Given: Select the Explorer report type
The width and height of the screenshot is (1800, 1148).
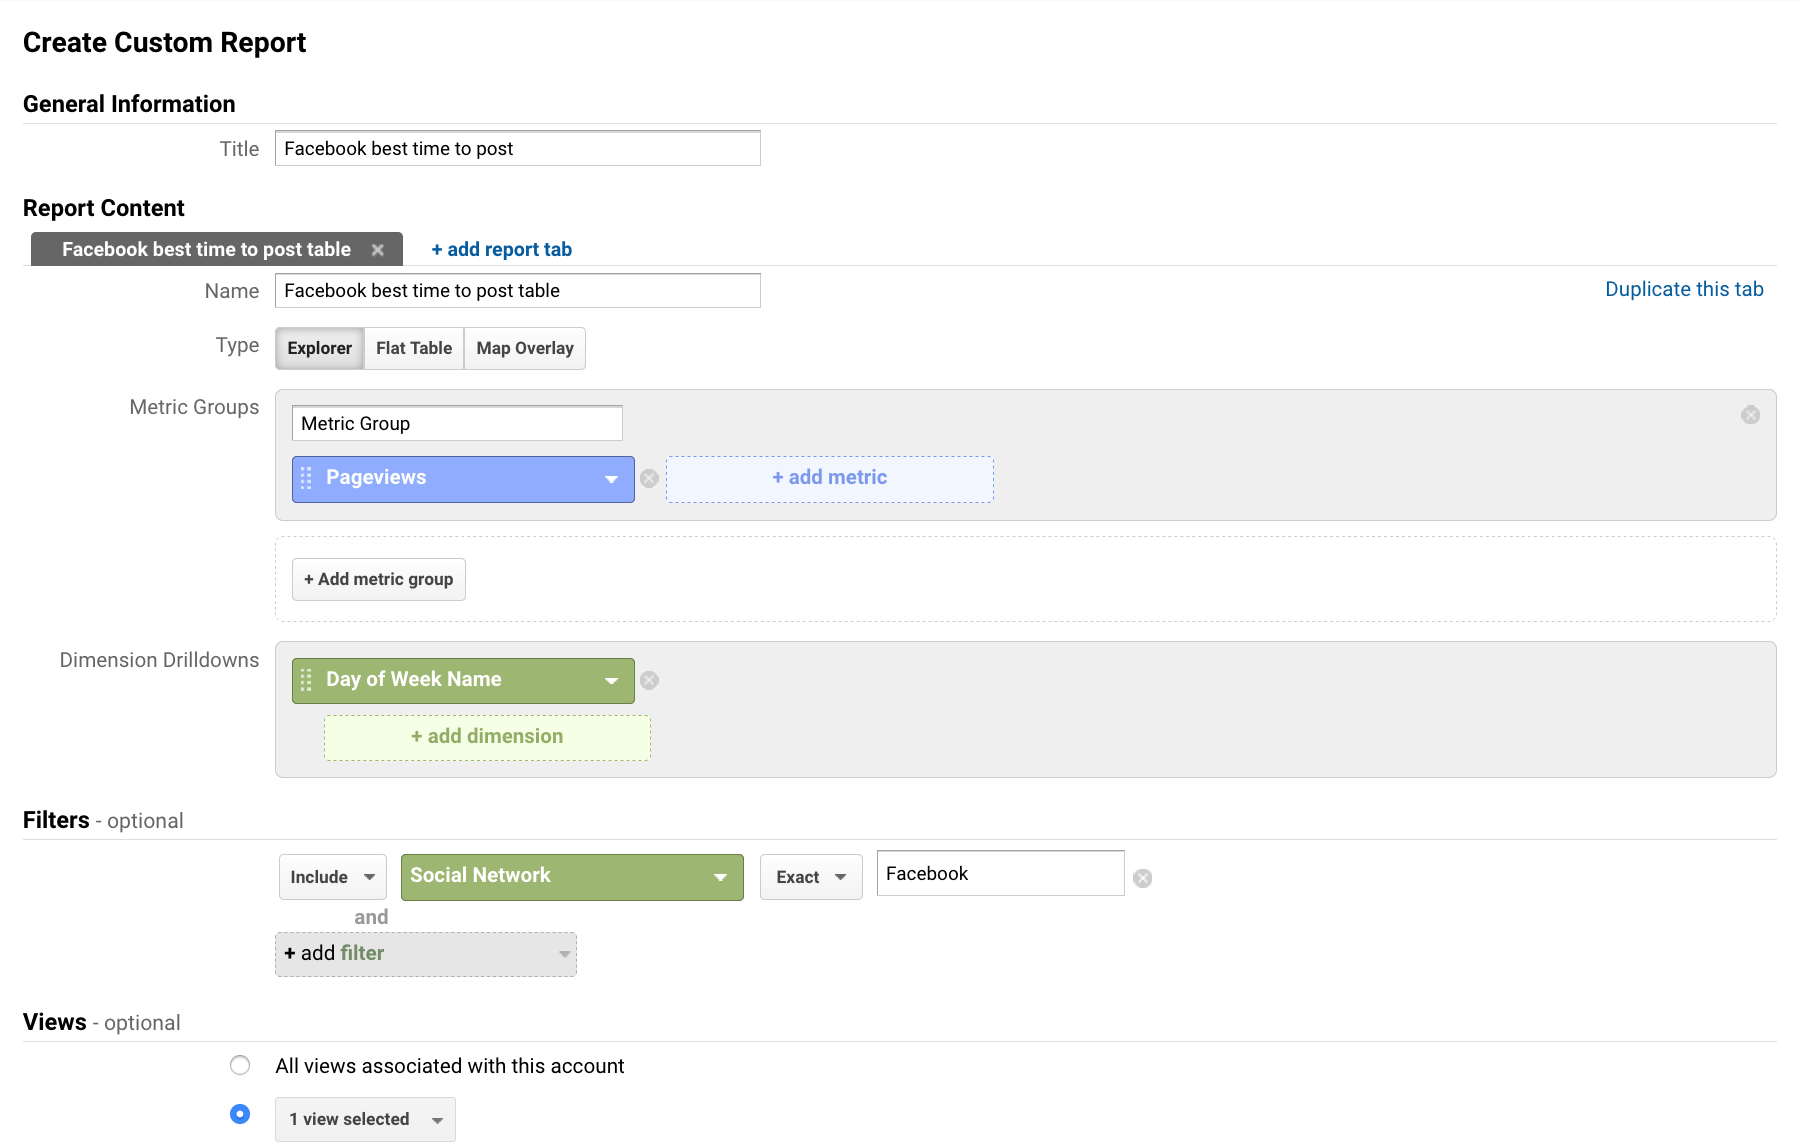Looking at the screenshot, I should point(319,348).
